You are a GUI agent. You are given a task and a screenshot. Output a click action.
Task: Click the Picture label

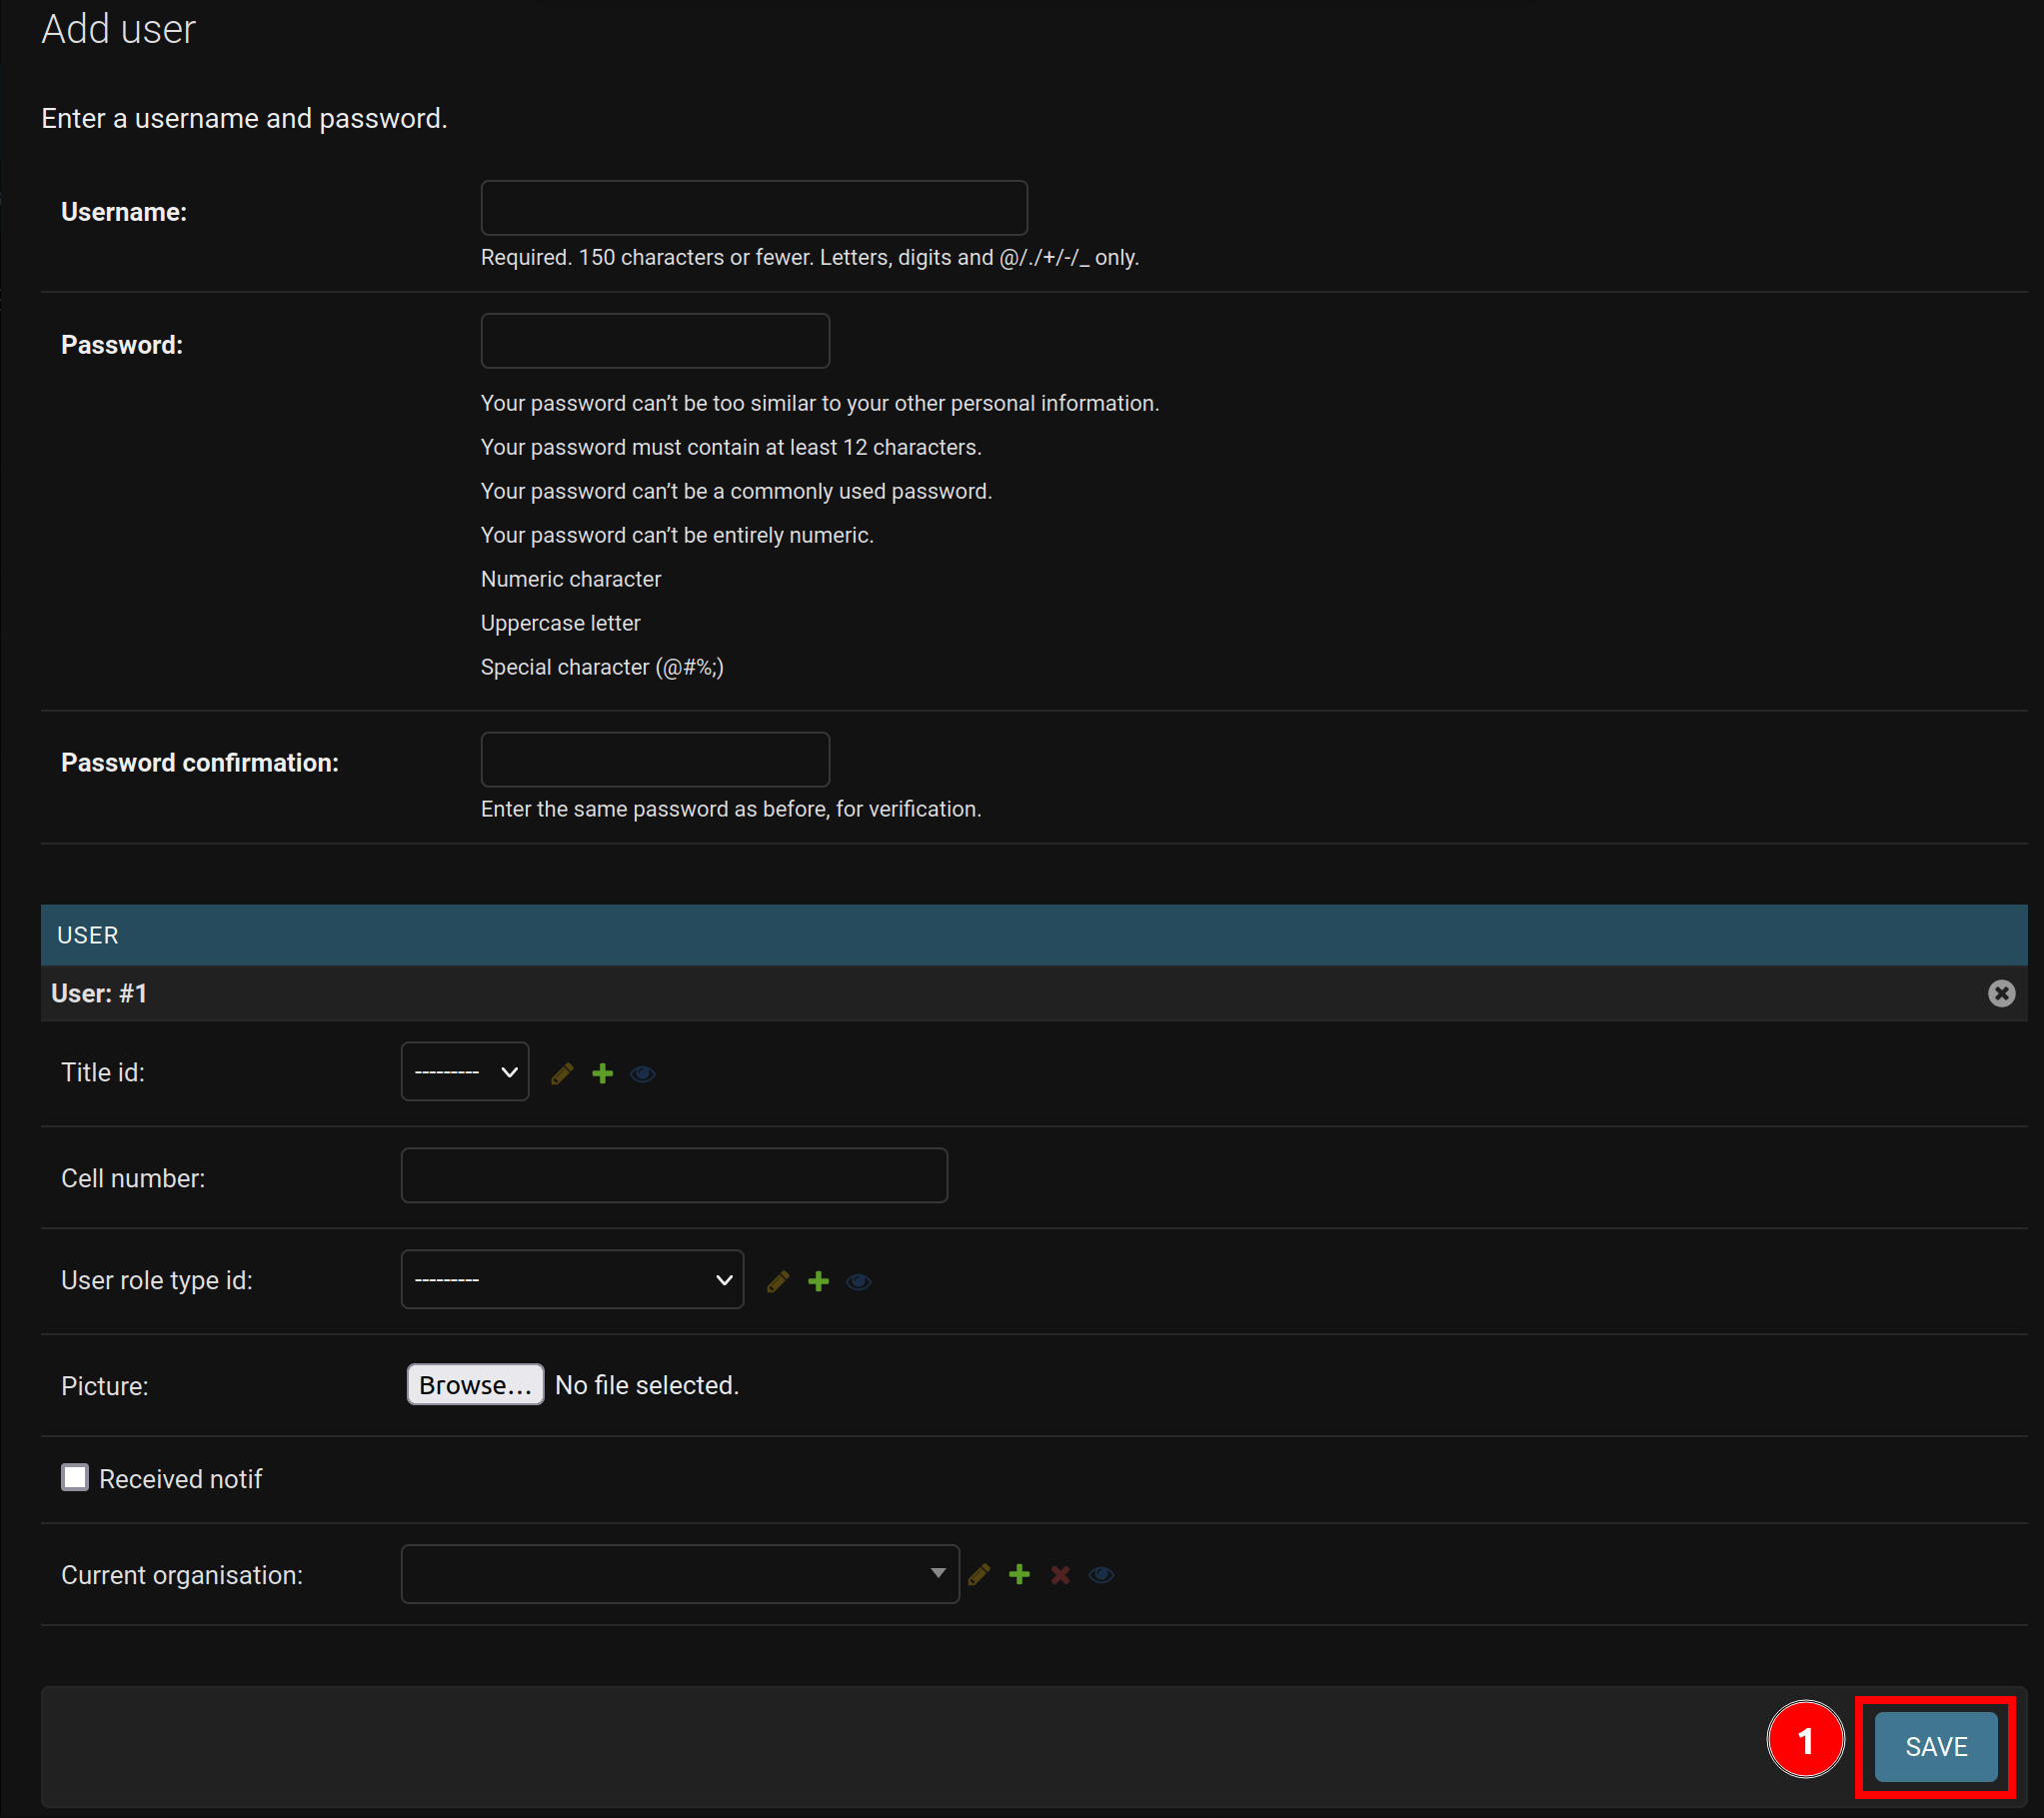105,1386
